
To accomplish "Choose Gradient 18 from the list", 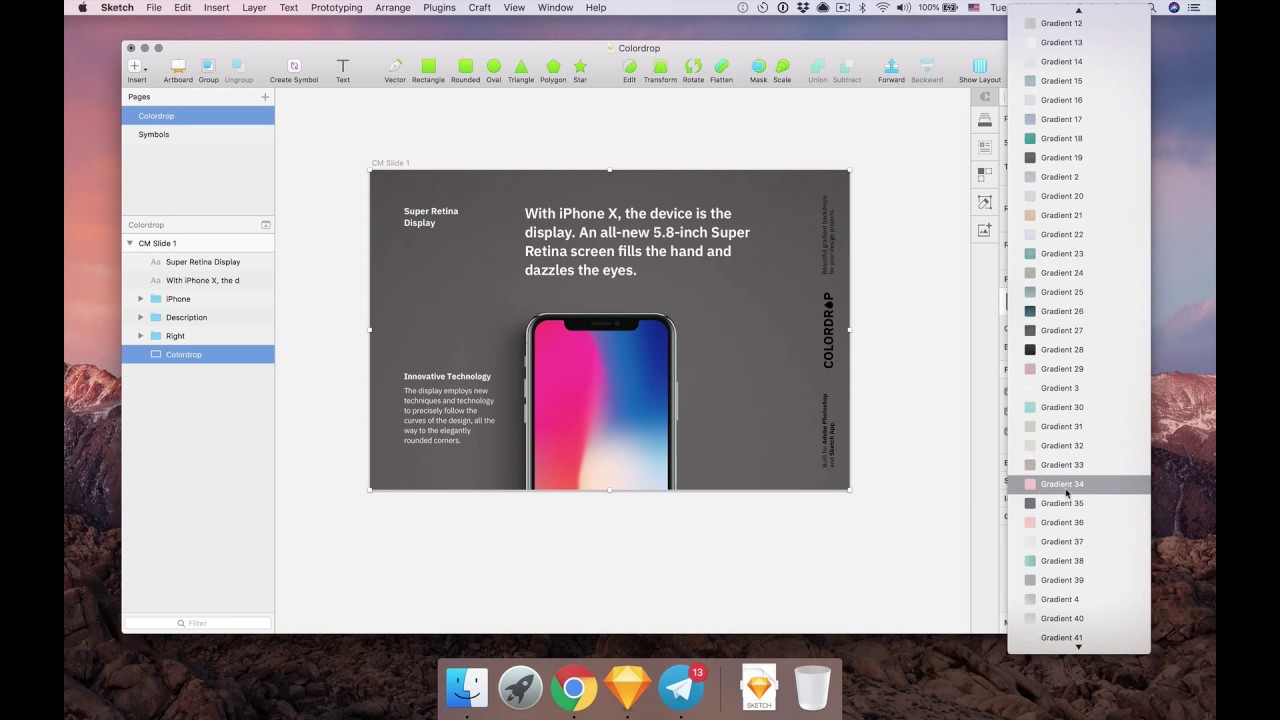I will [1061, 138].
